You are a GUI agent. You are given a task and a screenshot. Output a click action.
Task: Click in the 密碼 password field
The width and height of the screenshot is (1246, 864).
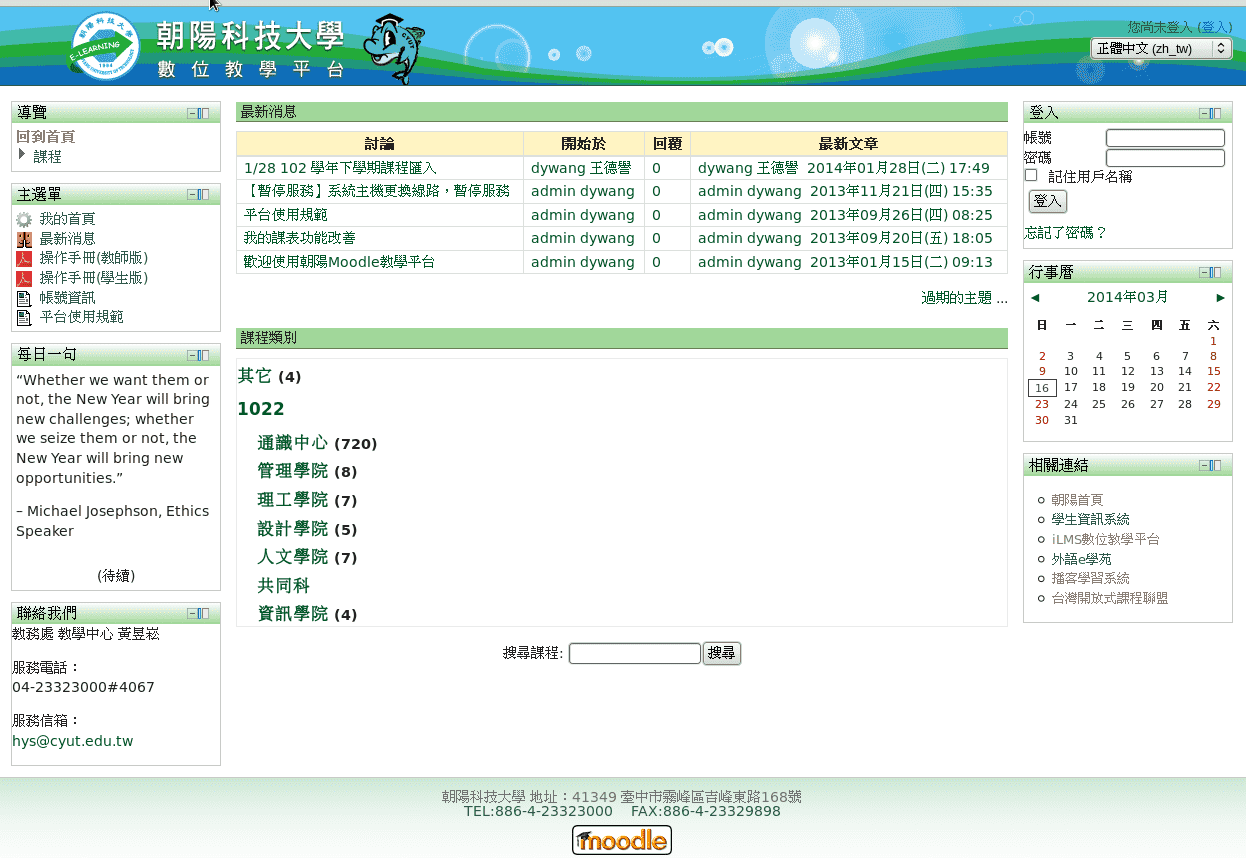pos(1165,158)
